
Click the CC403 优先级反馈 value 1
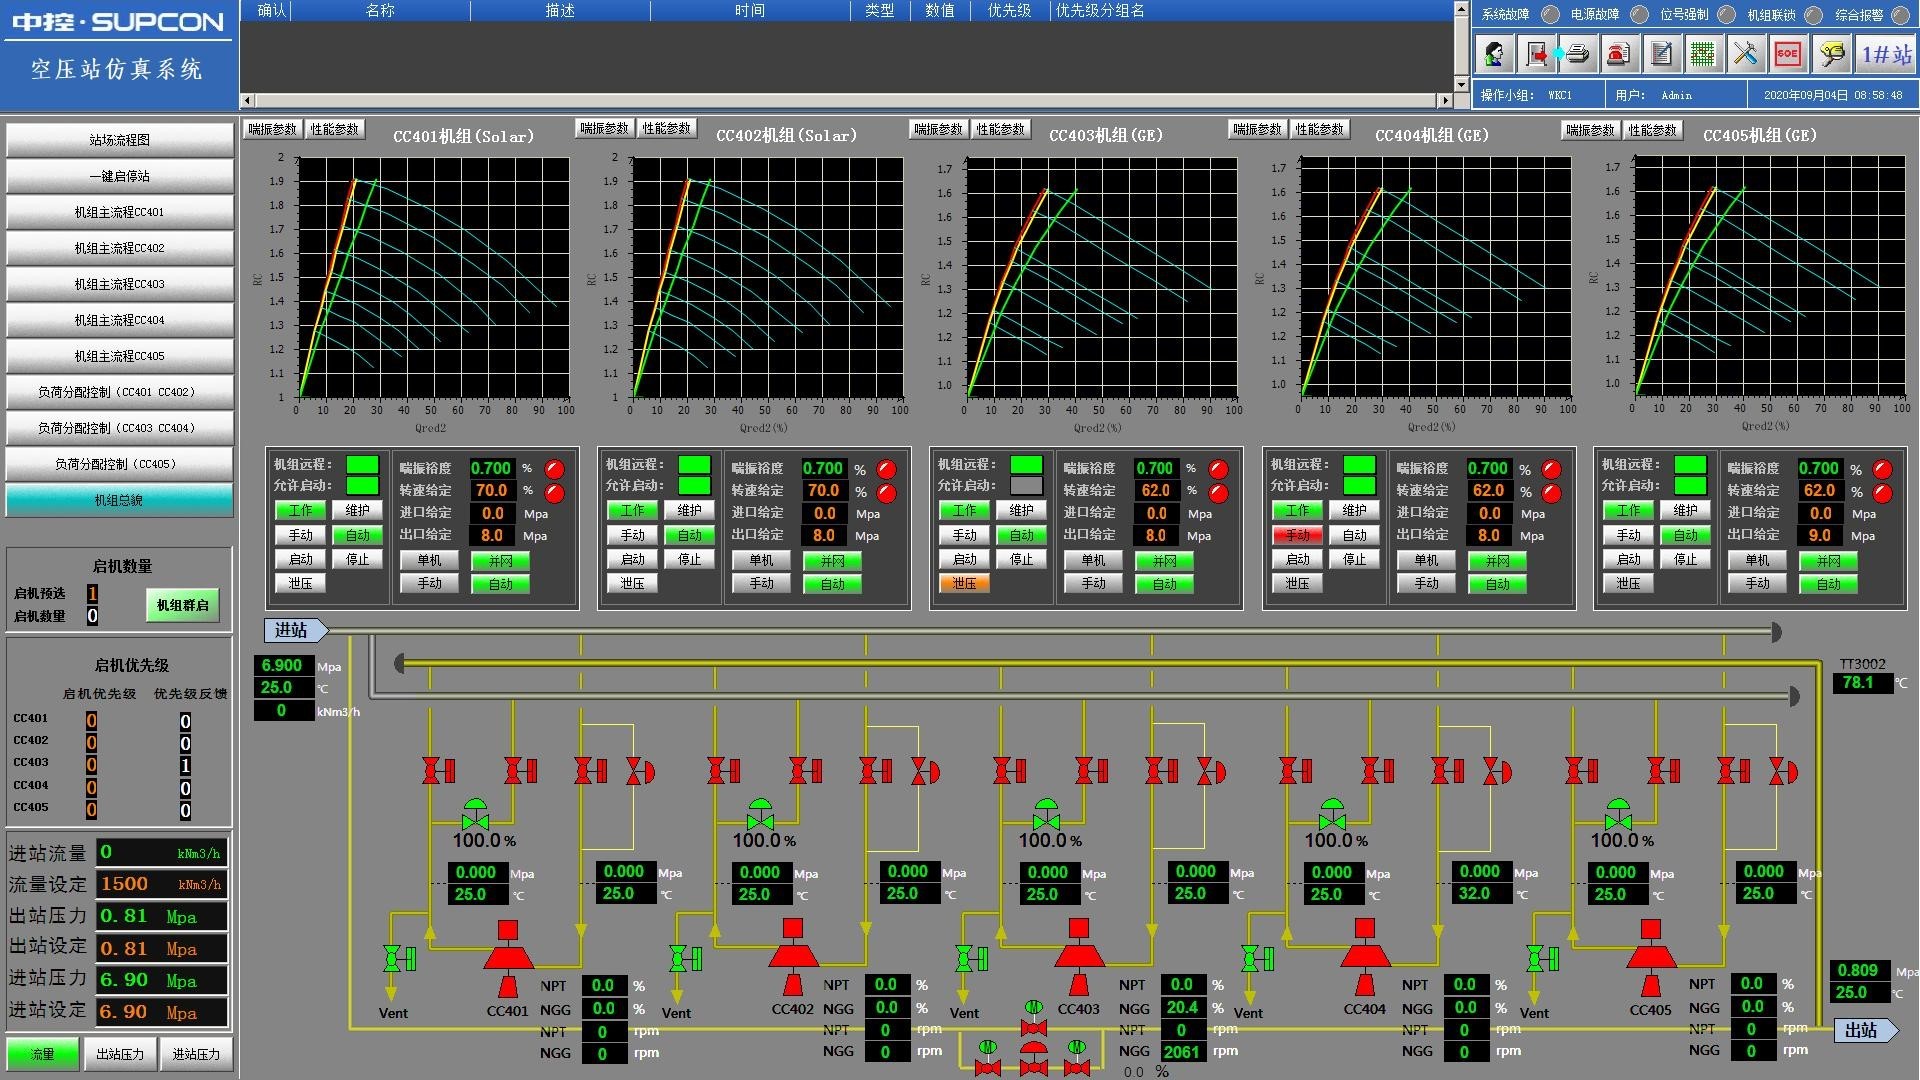pos(185,766)
